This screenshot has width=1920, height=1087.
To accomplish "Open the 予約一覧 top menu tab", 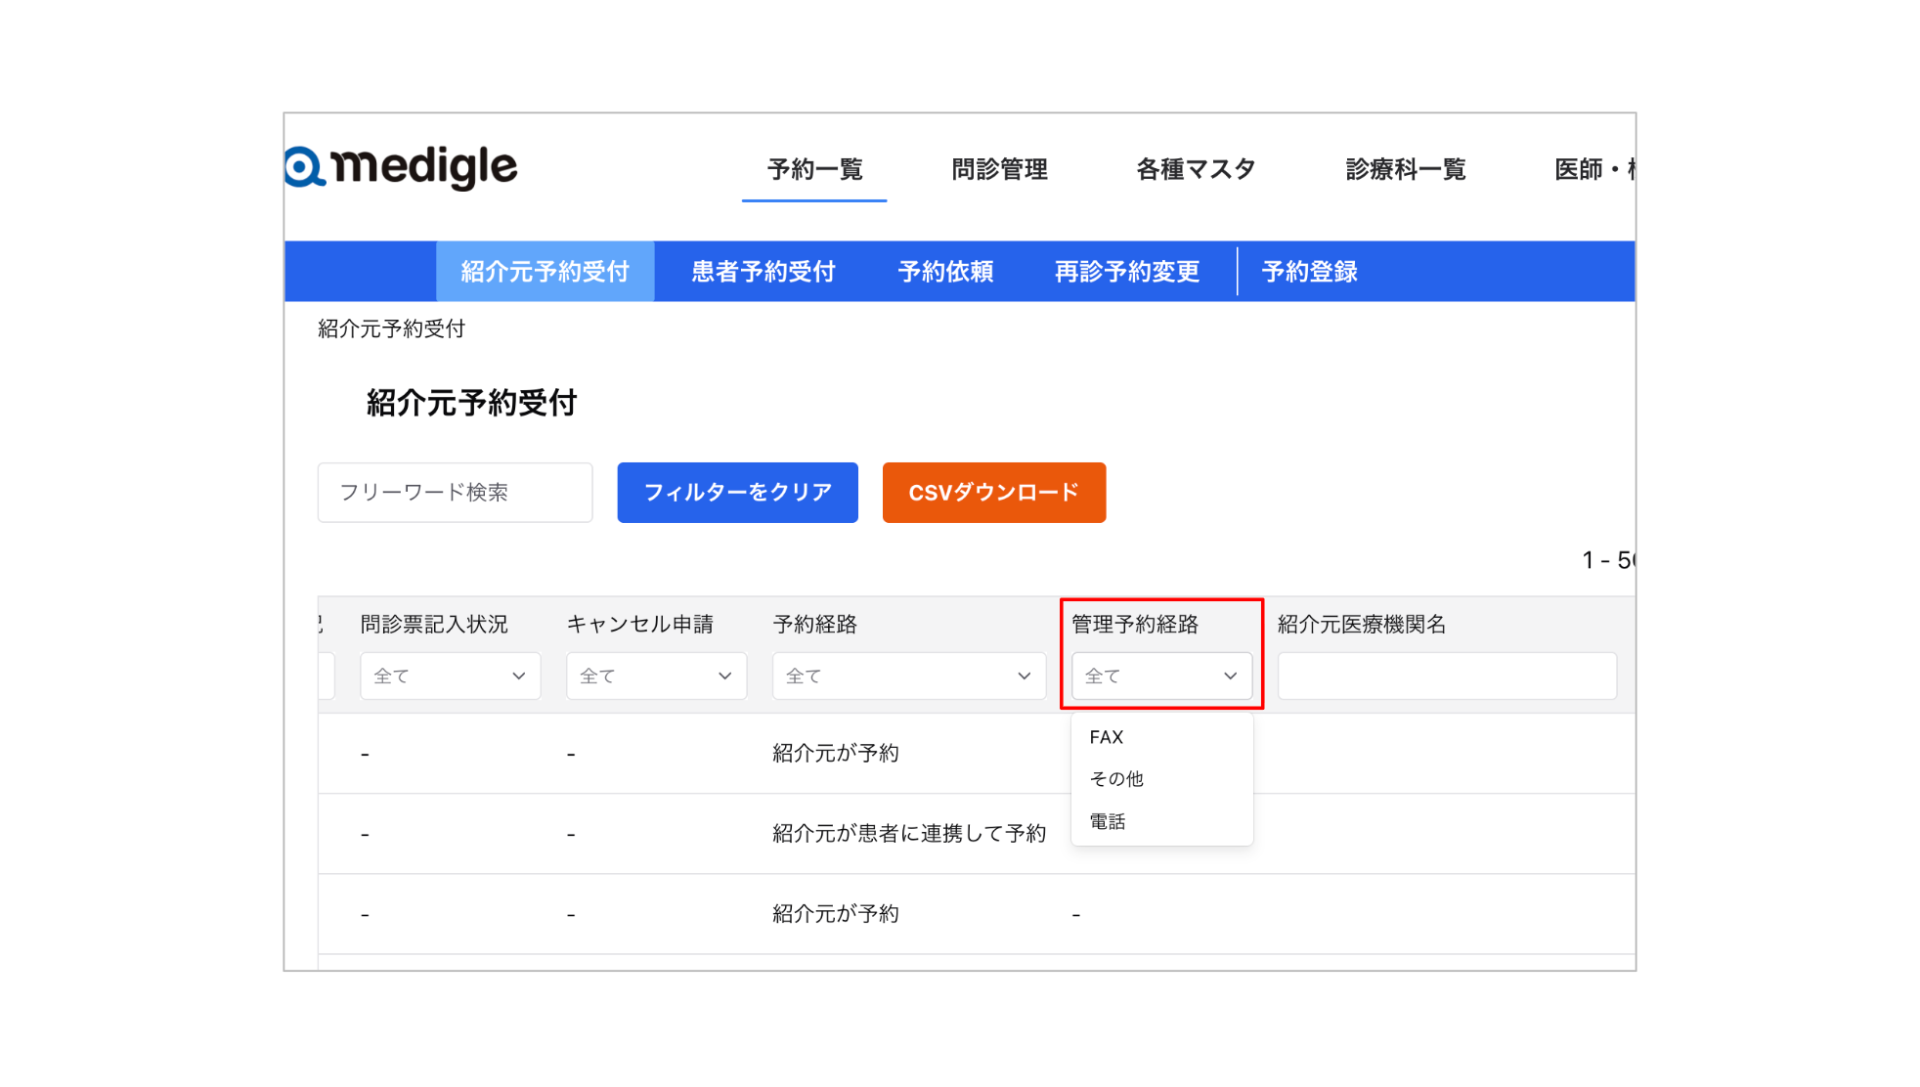I will coord(814,169).
